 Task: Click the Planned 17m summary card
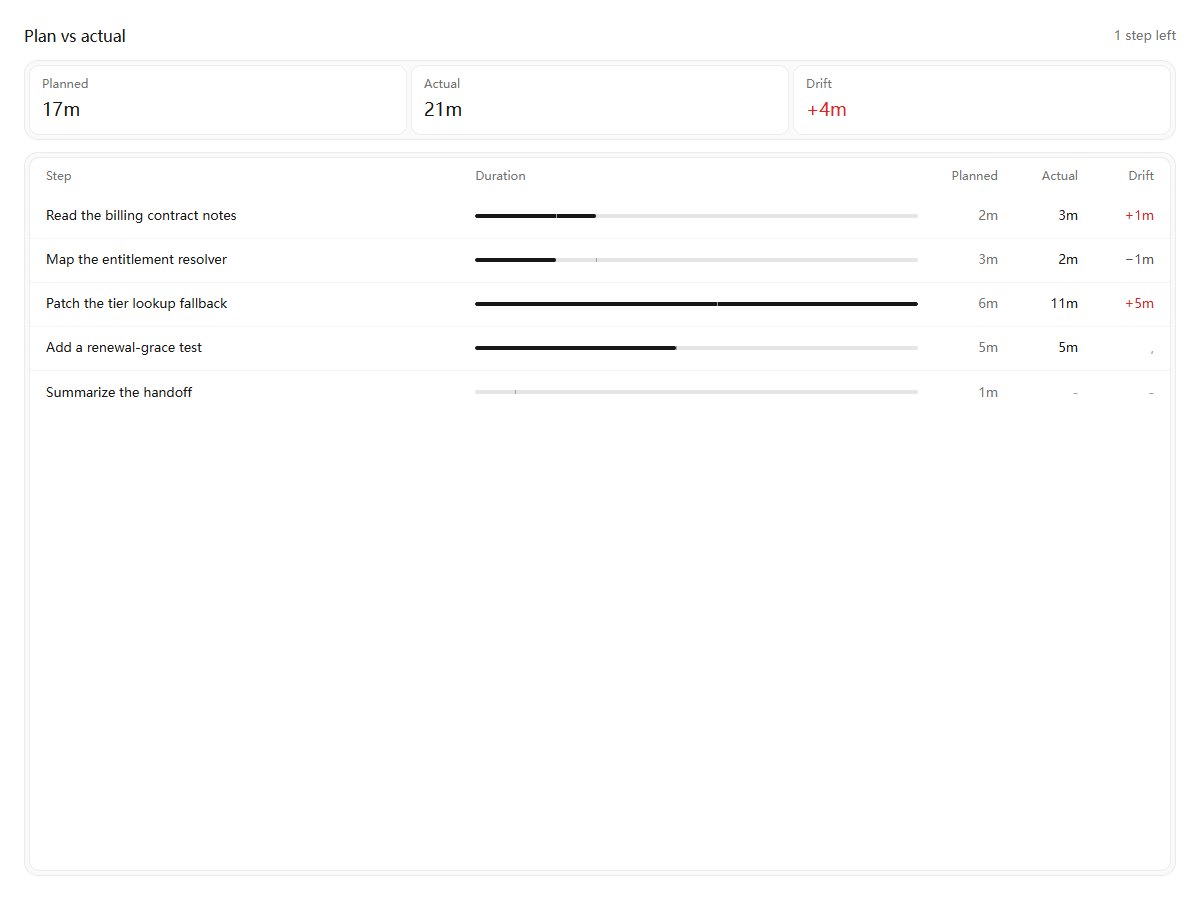[x=218, y=100]
